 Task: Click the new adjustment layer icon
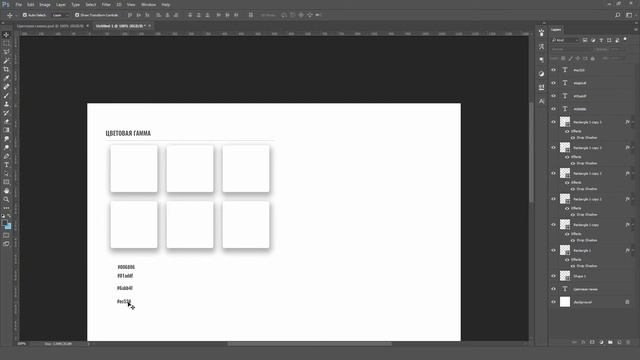[601, 342]
